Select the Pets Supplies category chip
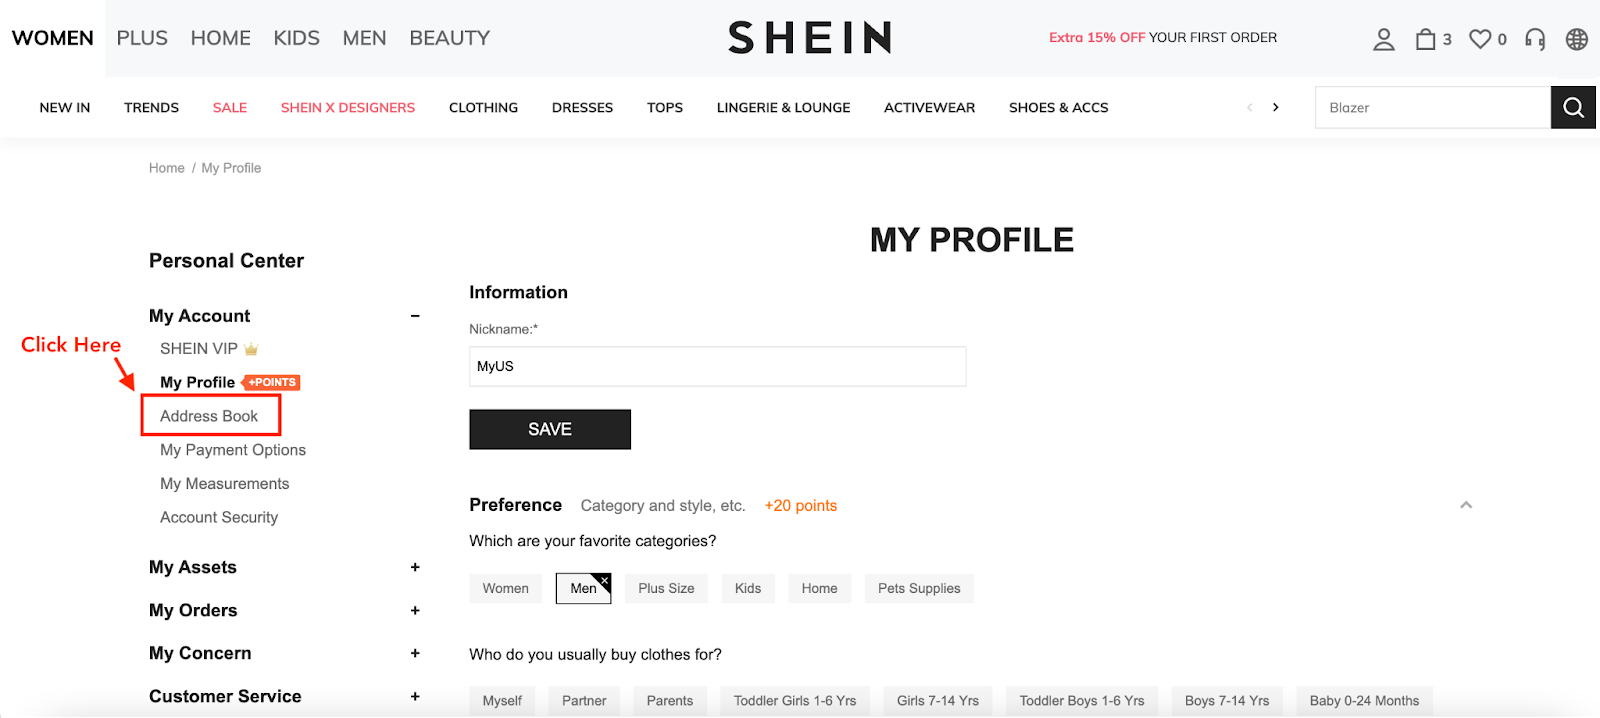 click(x=918, y=588)
